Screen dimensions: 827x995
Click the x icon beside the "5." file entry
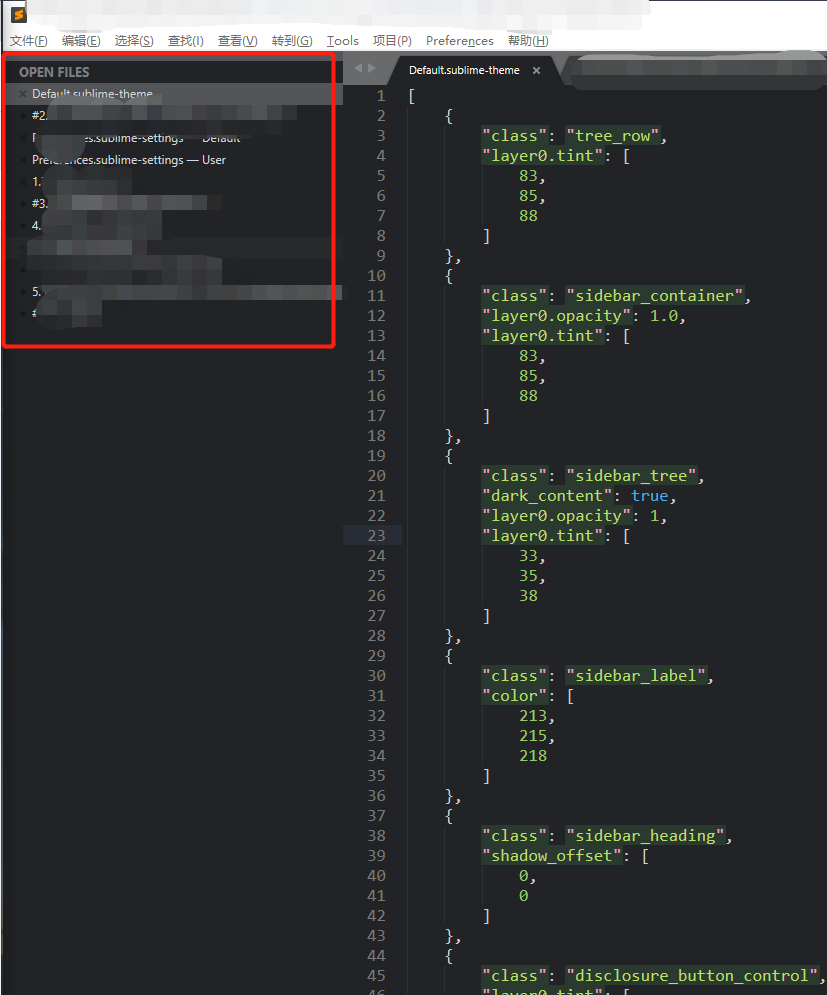(22, 291)
